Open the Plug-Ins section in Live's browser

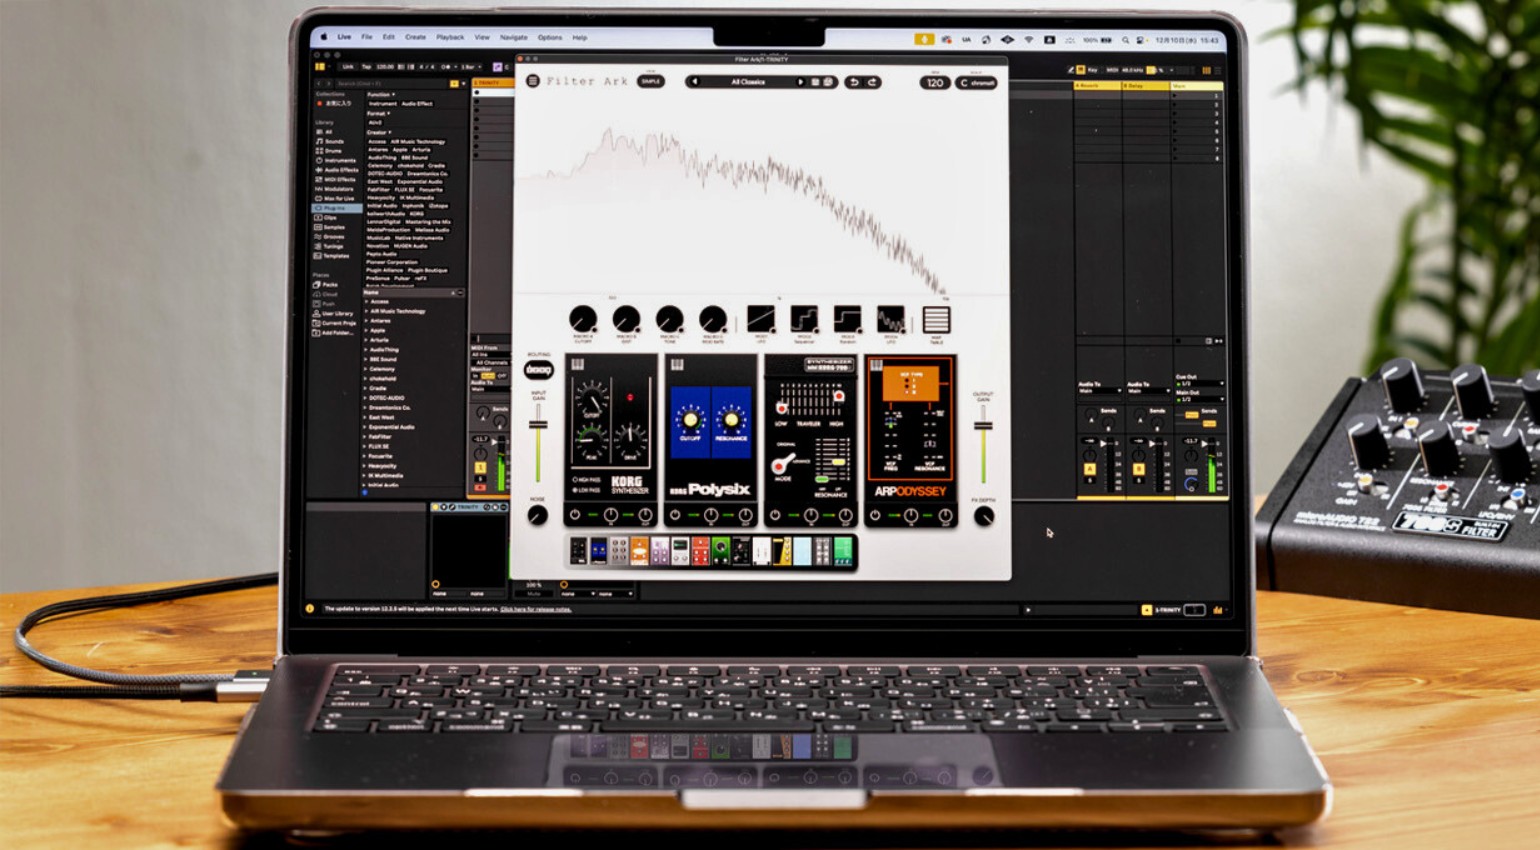pos(335,208)
